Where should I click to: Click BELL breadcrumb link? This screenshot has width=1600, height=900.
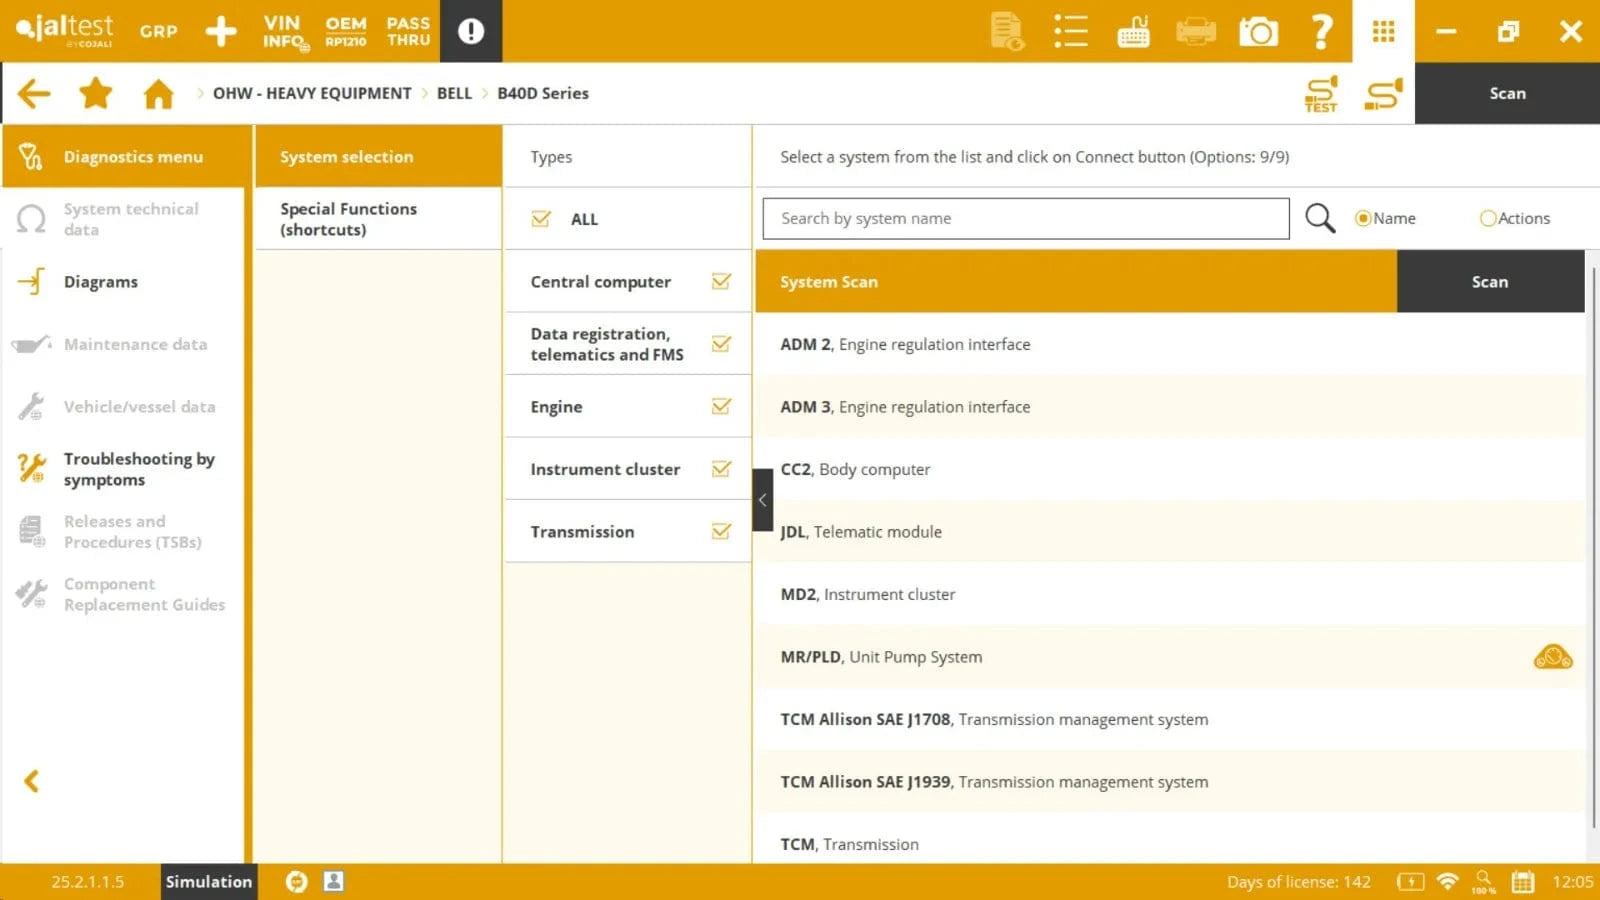pos(454,93)
